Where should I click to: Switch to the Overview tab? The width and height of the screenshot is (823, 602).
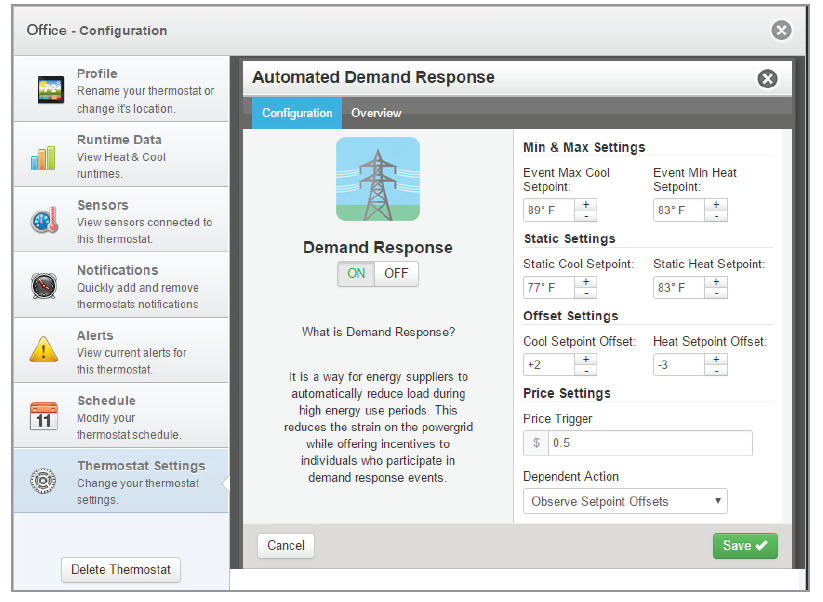click(376, 113)
